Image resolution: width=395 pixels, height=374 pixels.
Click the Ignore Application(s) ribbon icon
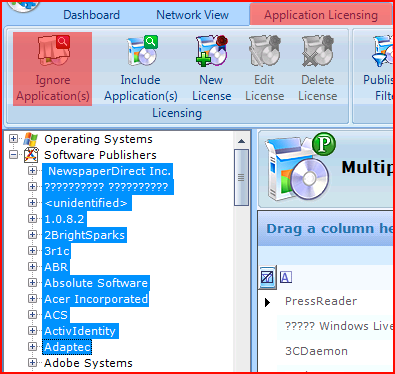(53, 51)
